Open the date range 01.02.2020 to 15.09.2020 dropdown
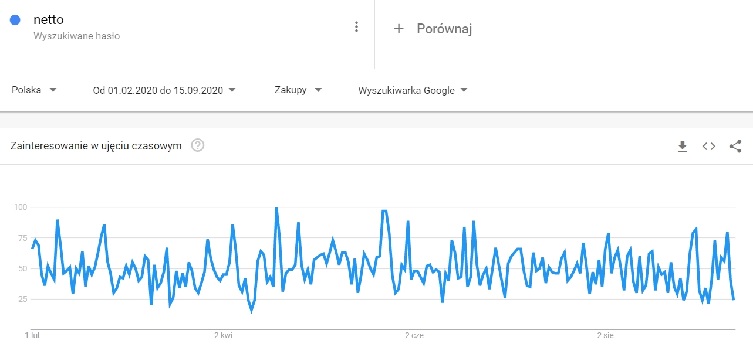This screenshot has width=753, height=364. pos(164,90)
